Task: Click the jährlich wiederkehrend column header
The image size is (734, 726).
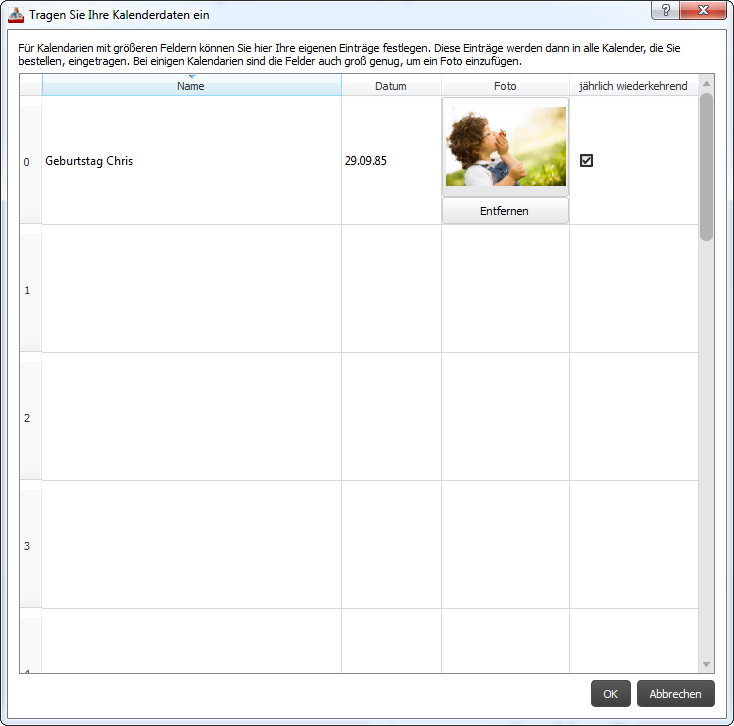Action: pos(633,86)
